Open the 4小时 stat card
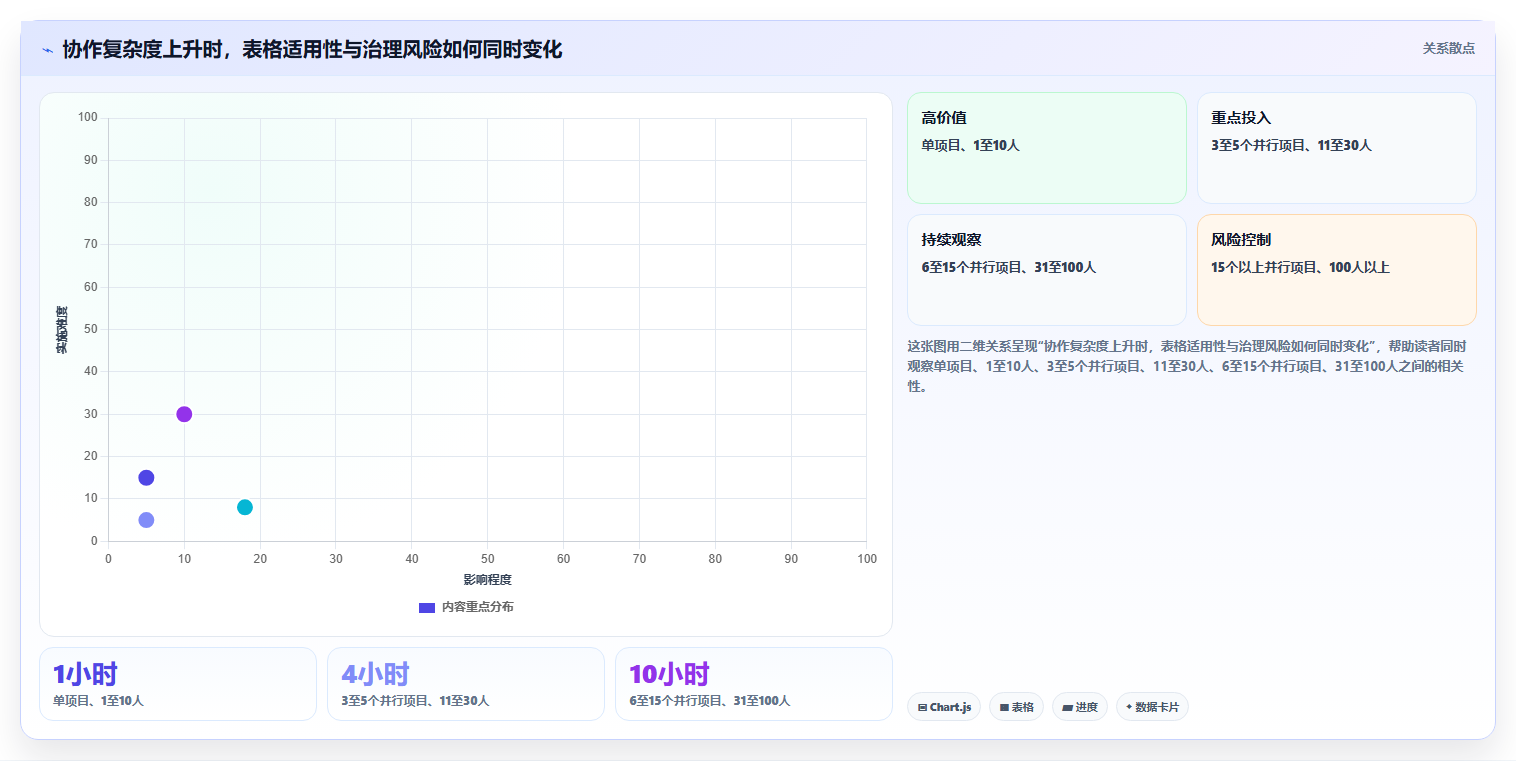The height and width of the screenshot is (761, 1516). point(466,684)
